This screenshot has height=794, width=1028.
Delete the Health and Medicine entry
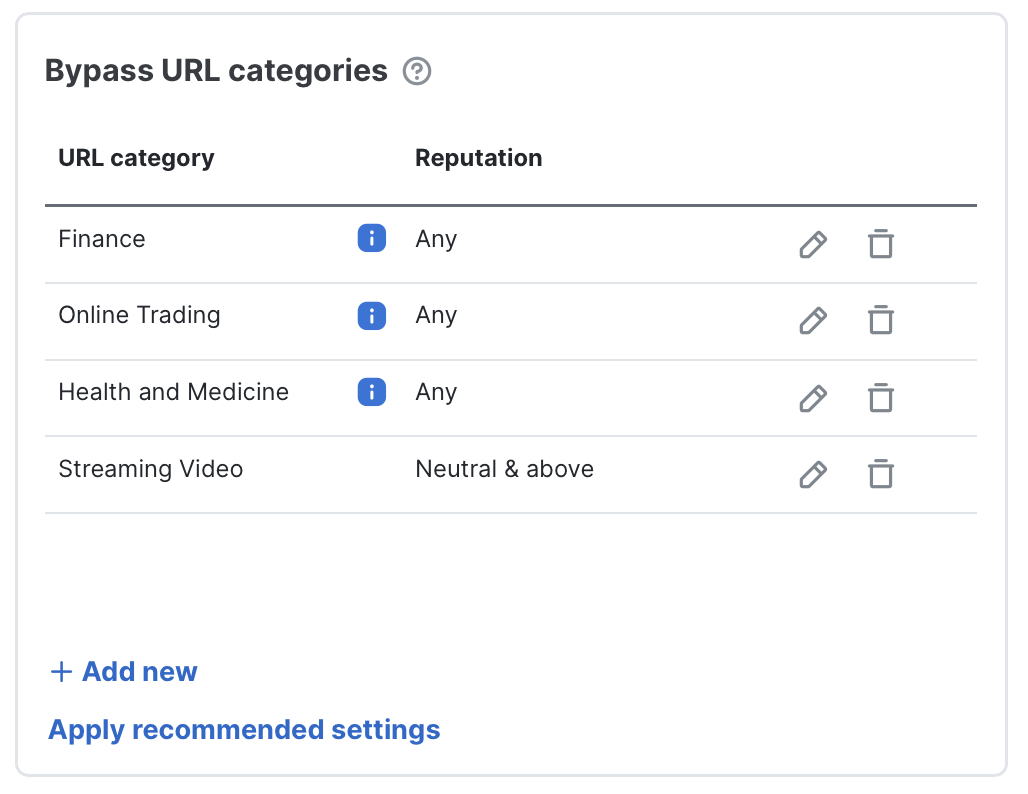881,398
